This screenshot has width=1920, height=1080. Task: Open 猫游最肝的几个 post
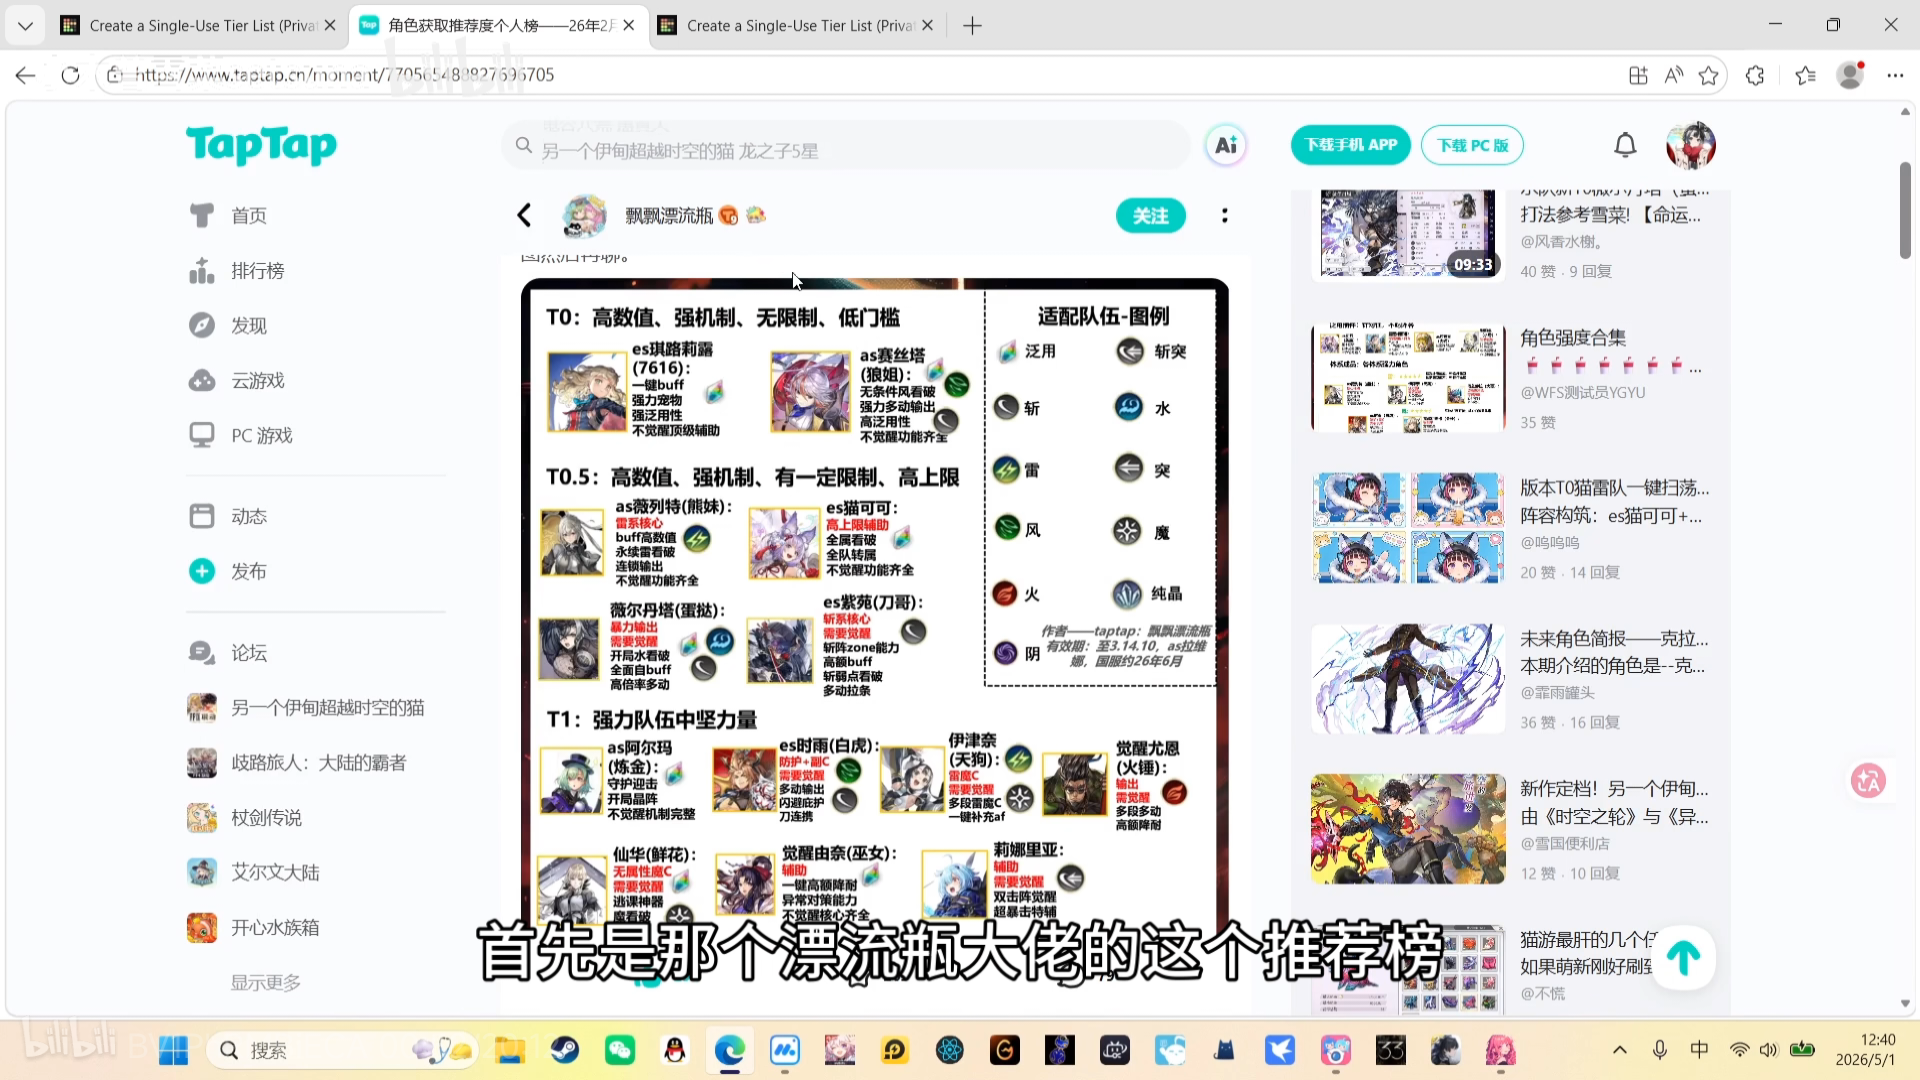pos(1588,953)
